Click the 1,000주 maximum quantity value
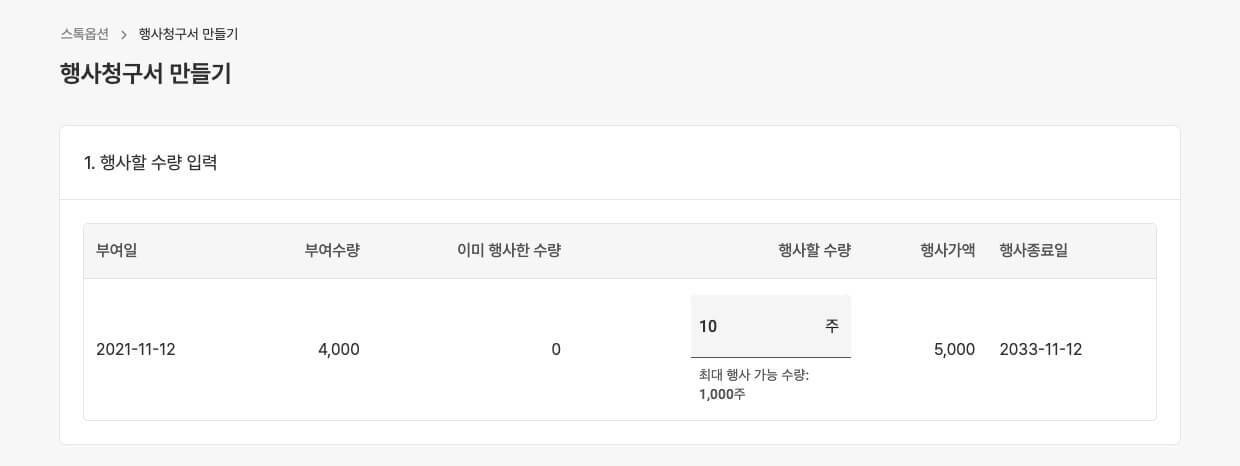The height and width of the screenshot is (466, 1240). point(722,394)
